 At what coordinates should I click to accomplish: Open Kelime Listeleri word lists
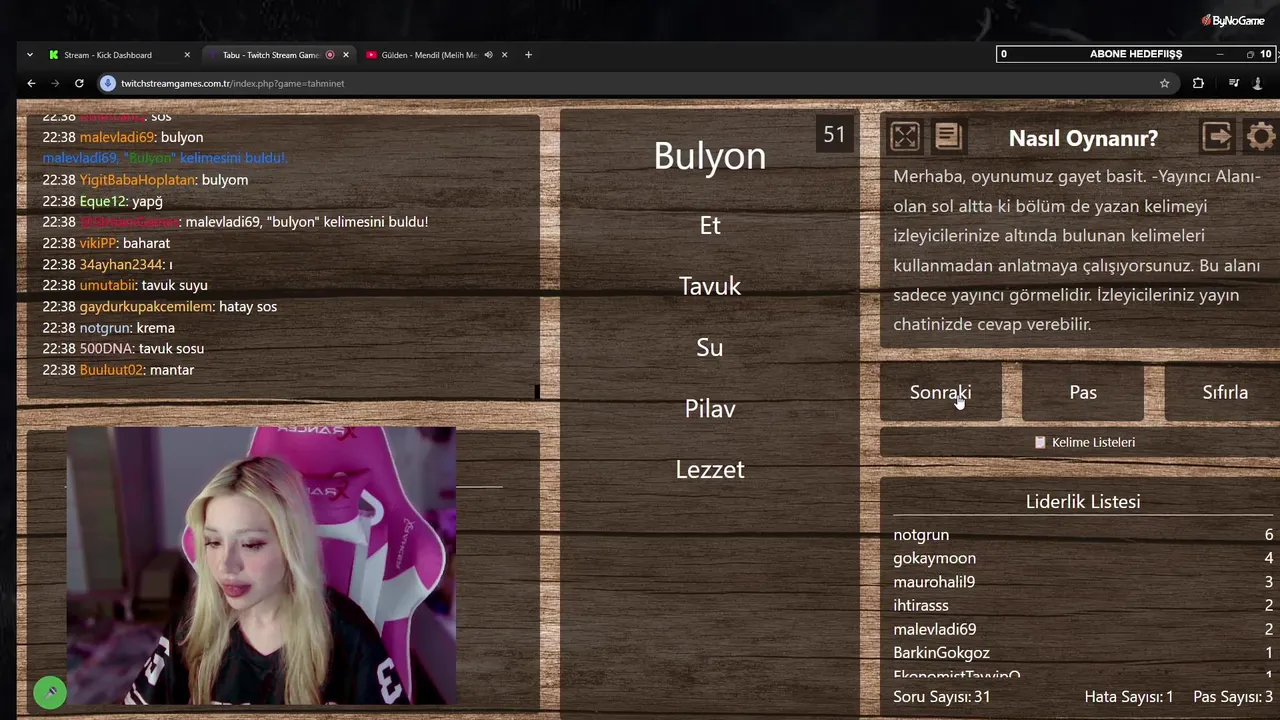coord(1083,442)
